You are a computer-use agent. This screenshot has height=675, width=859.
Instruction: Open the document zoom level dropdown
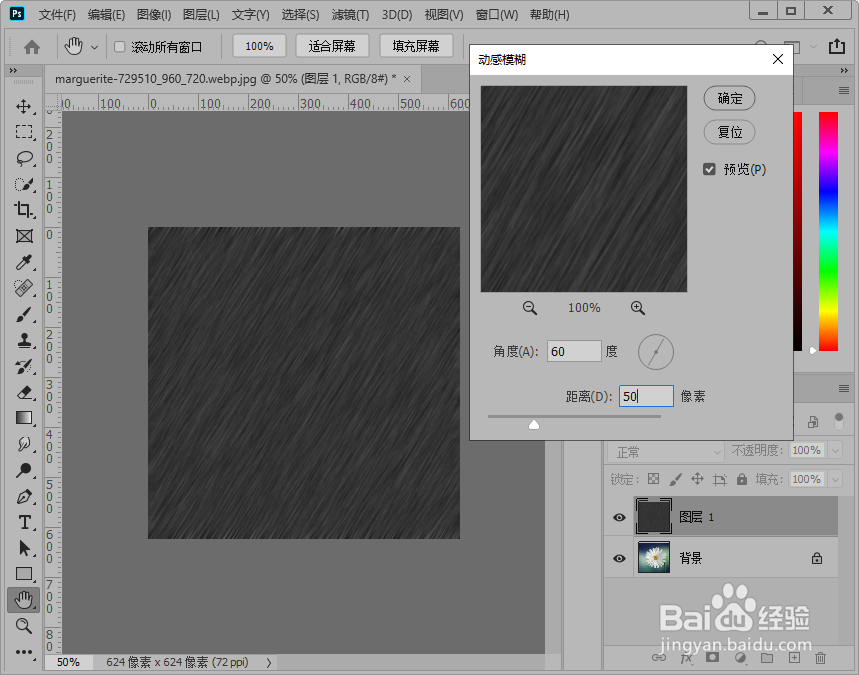69,661
